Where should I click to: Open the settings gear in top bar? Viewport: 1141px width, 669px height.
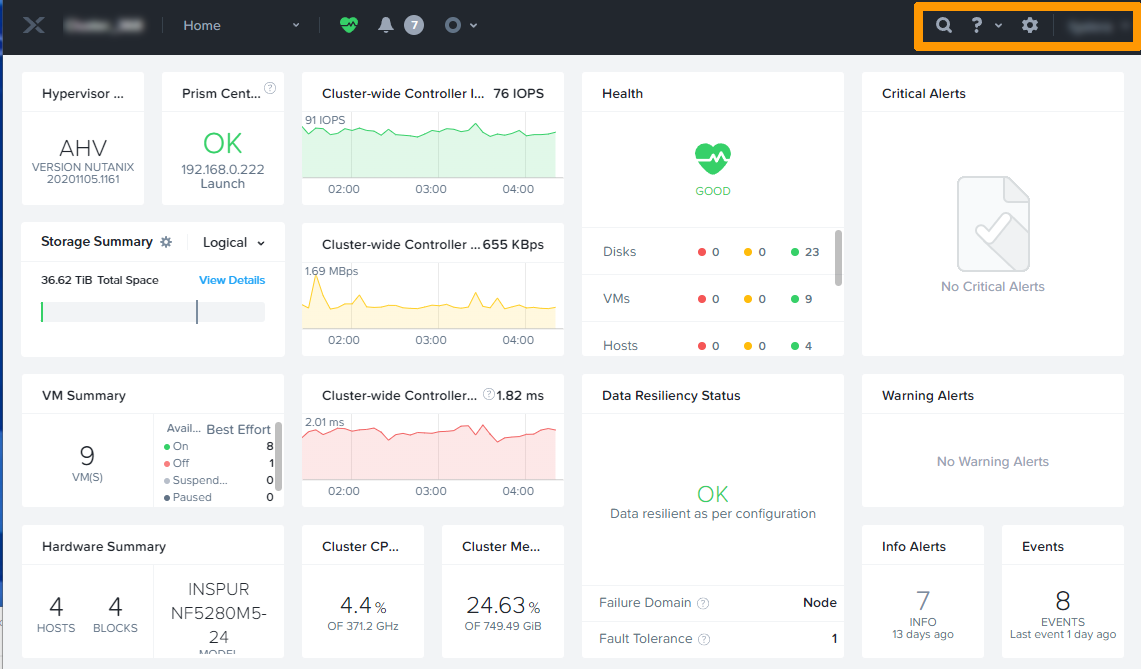1030,25
